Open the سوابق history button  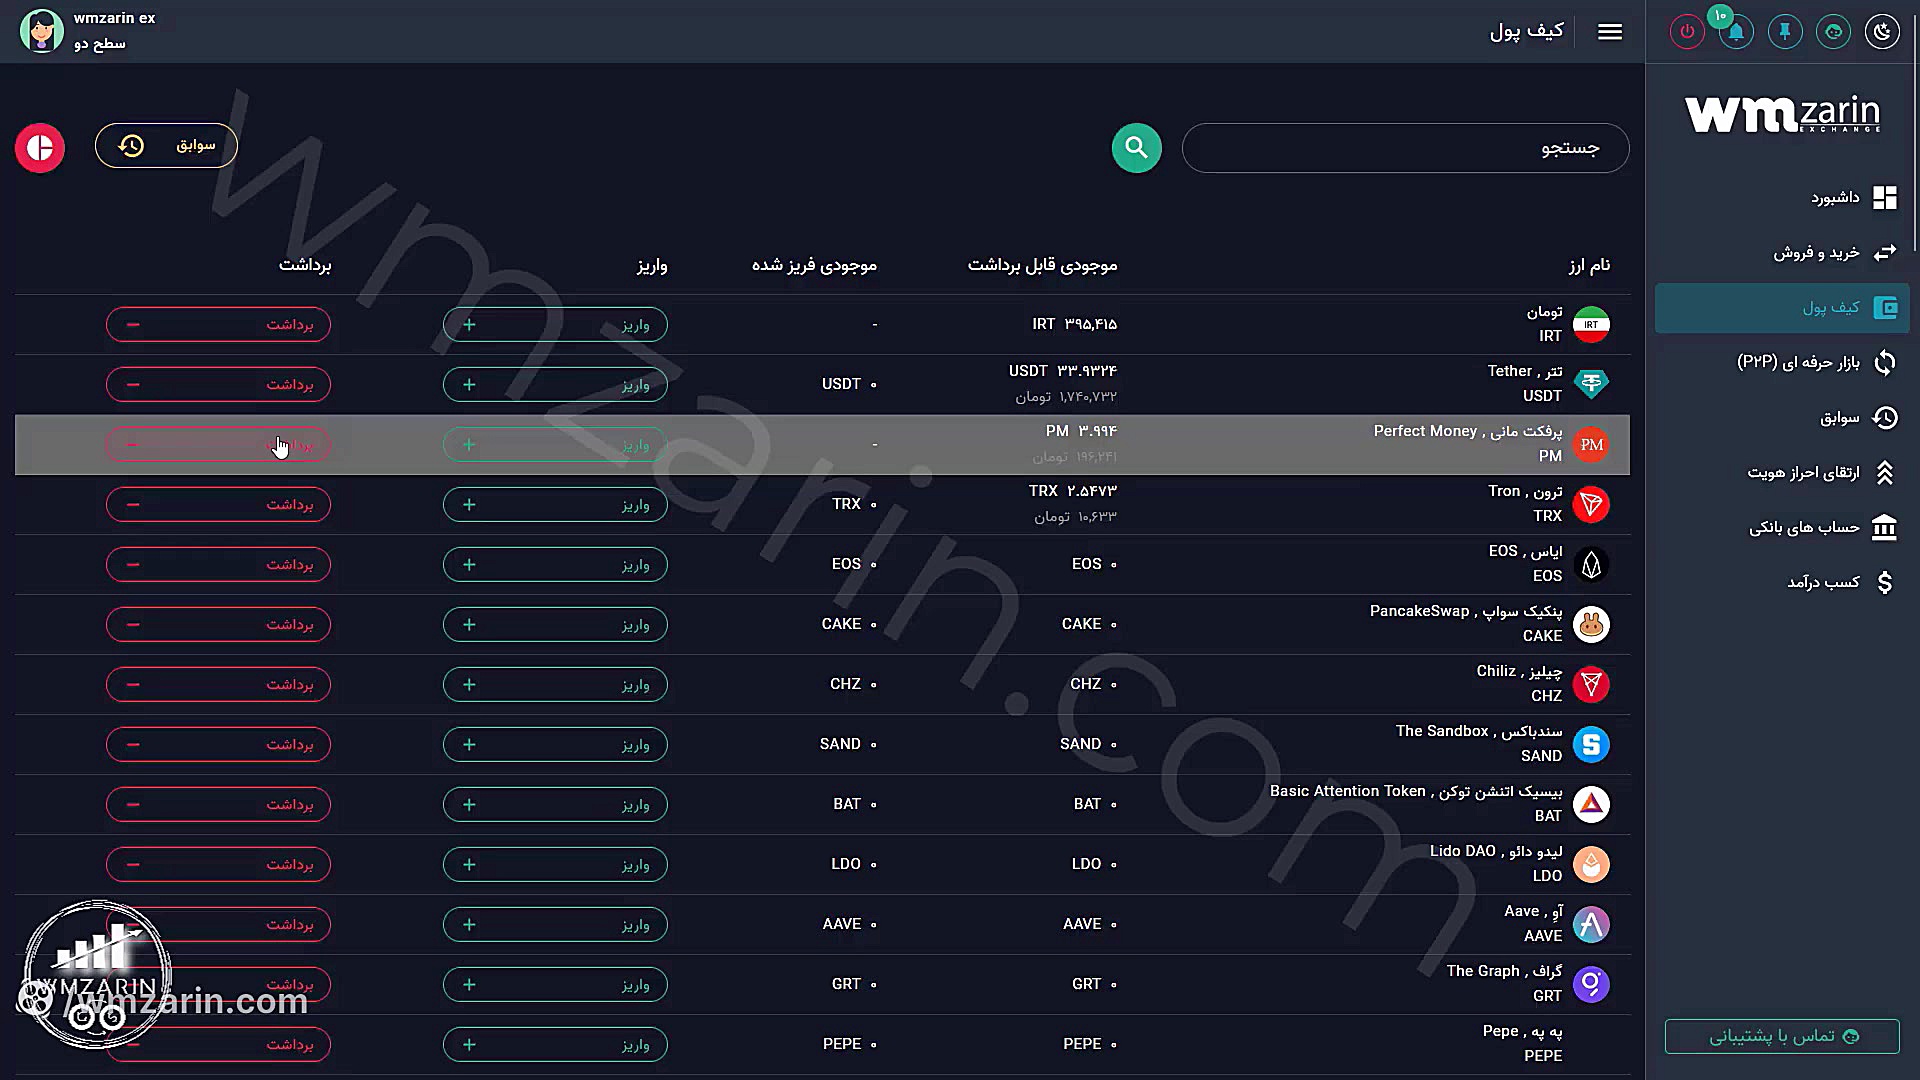click(166, 146)
